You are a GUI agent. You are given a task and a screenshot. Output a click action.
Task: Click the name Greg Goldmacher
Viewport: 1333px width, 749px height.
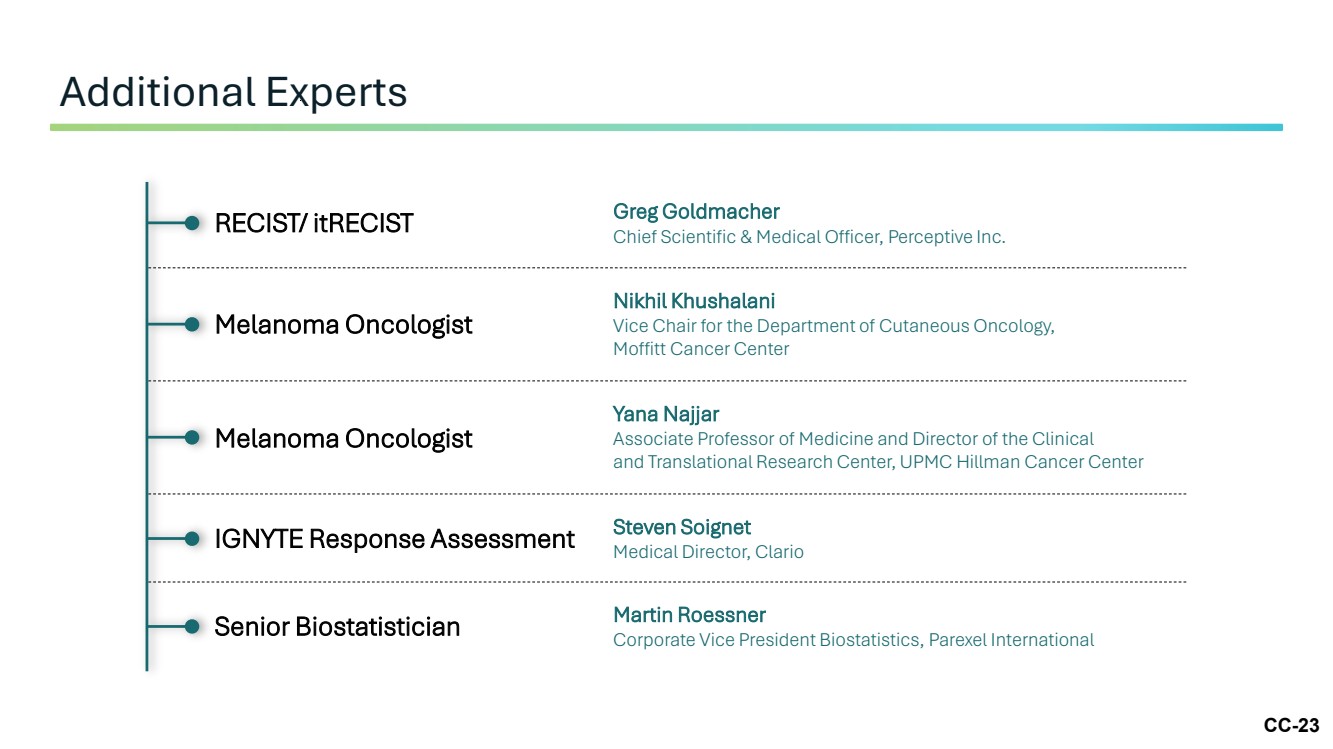pos(696,212)
